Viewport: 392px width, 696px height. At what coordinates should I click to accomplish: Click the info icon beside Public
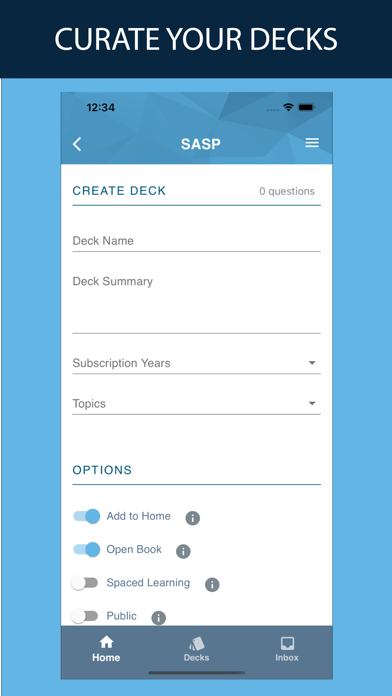[158, 618]
